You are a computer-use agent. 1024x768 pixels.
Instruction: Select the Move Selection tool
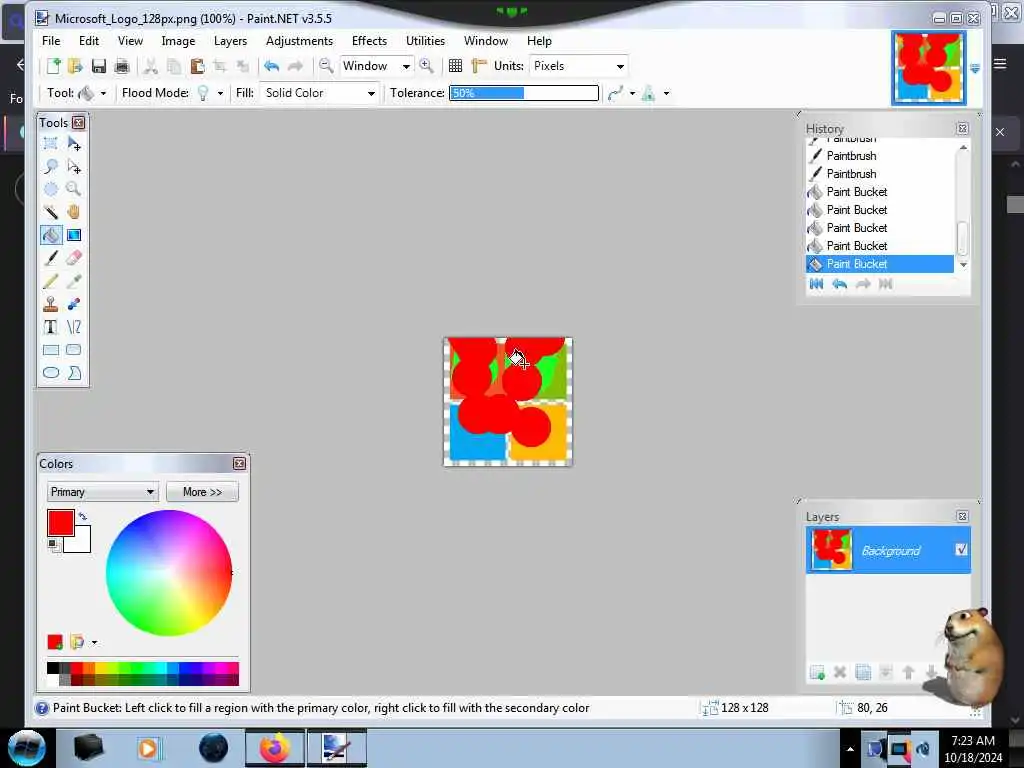coord(74,166)
